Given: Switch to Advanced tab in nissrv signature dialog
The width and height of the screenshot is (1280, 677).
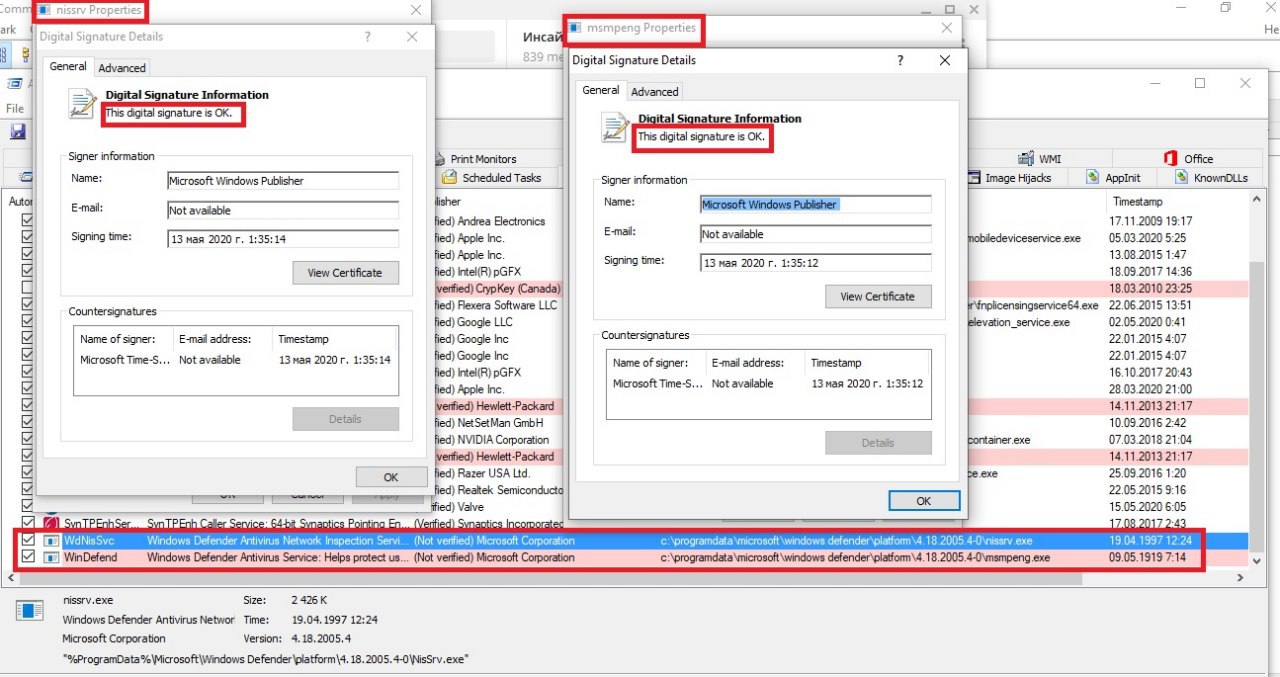Looking at the screenshot, I should (122, 68).
